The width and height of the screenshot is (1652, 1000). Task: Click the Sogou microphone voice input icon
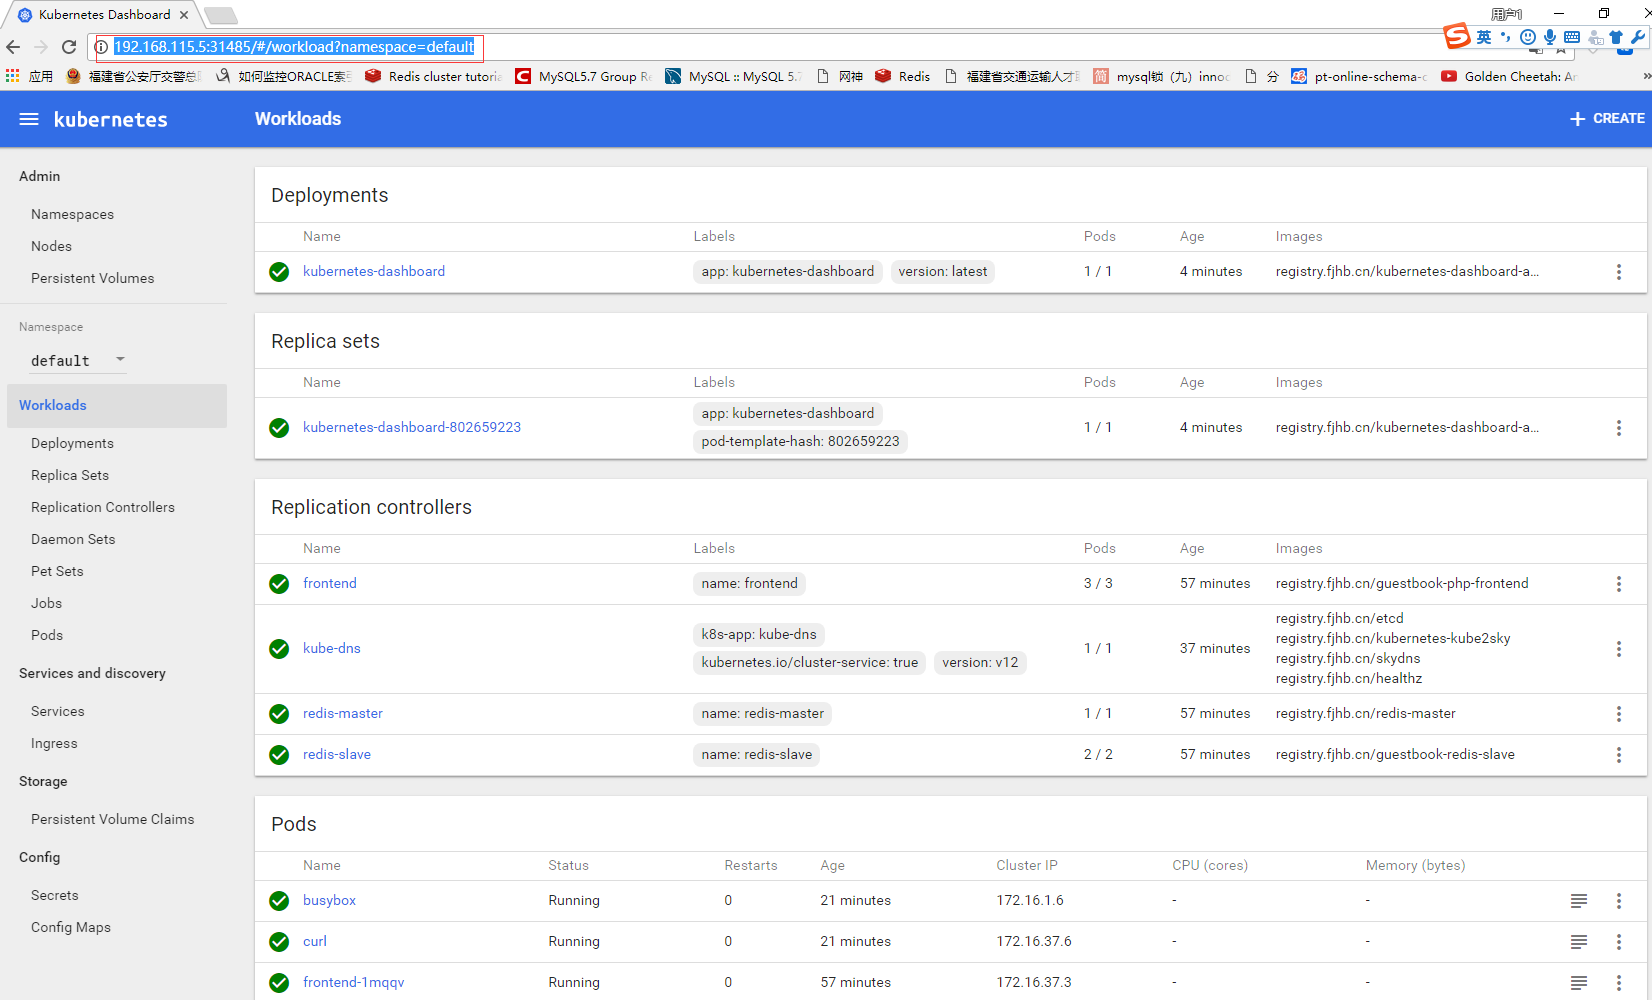(x=1549, y=37)
